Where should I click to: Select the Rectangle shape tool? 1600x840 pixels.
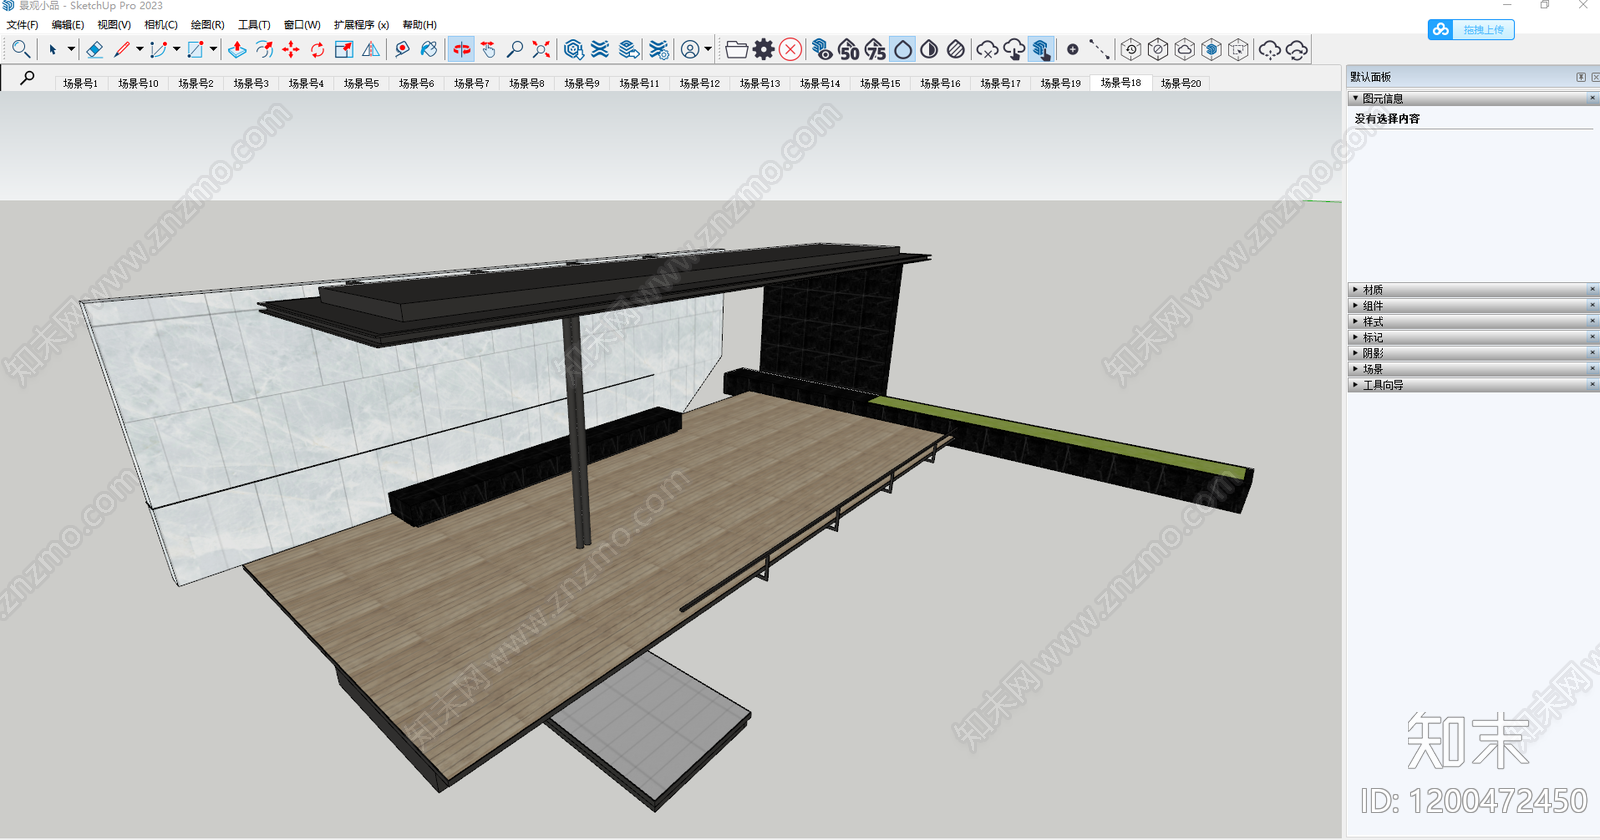[196, 49]
